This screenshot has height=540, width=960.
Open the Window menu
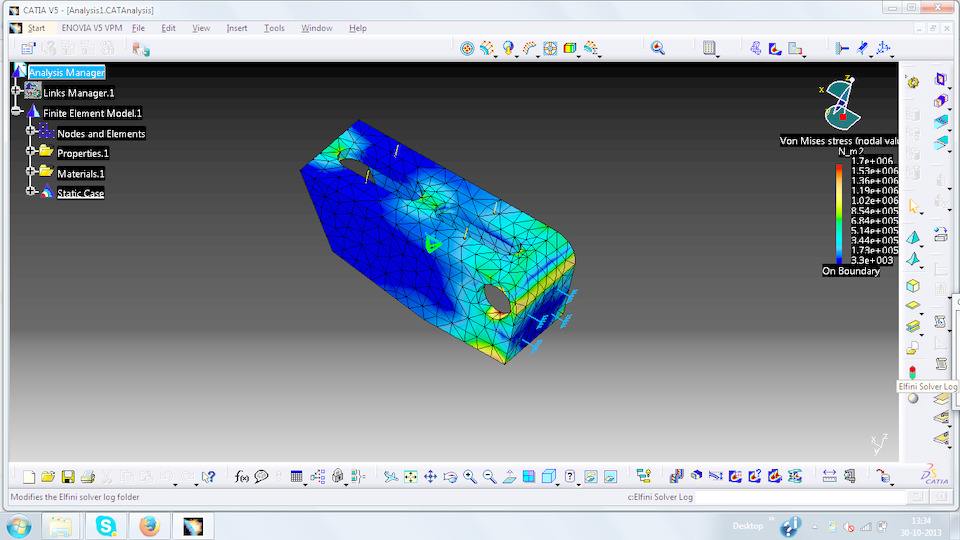[317, 28]
